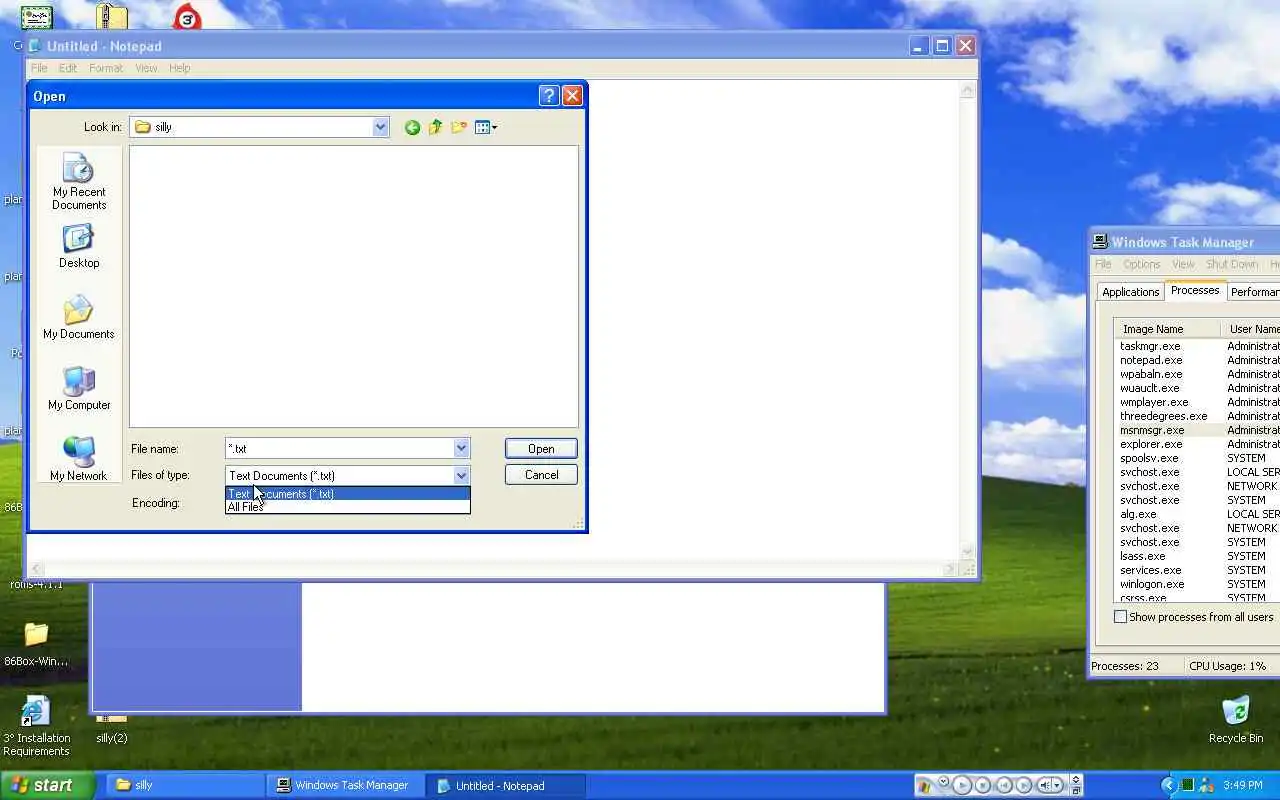Select notepad.exe process row
This screenshot has width=1280, height=800.
coord(1197,360)
